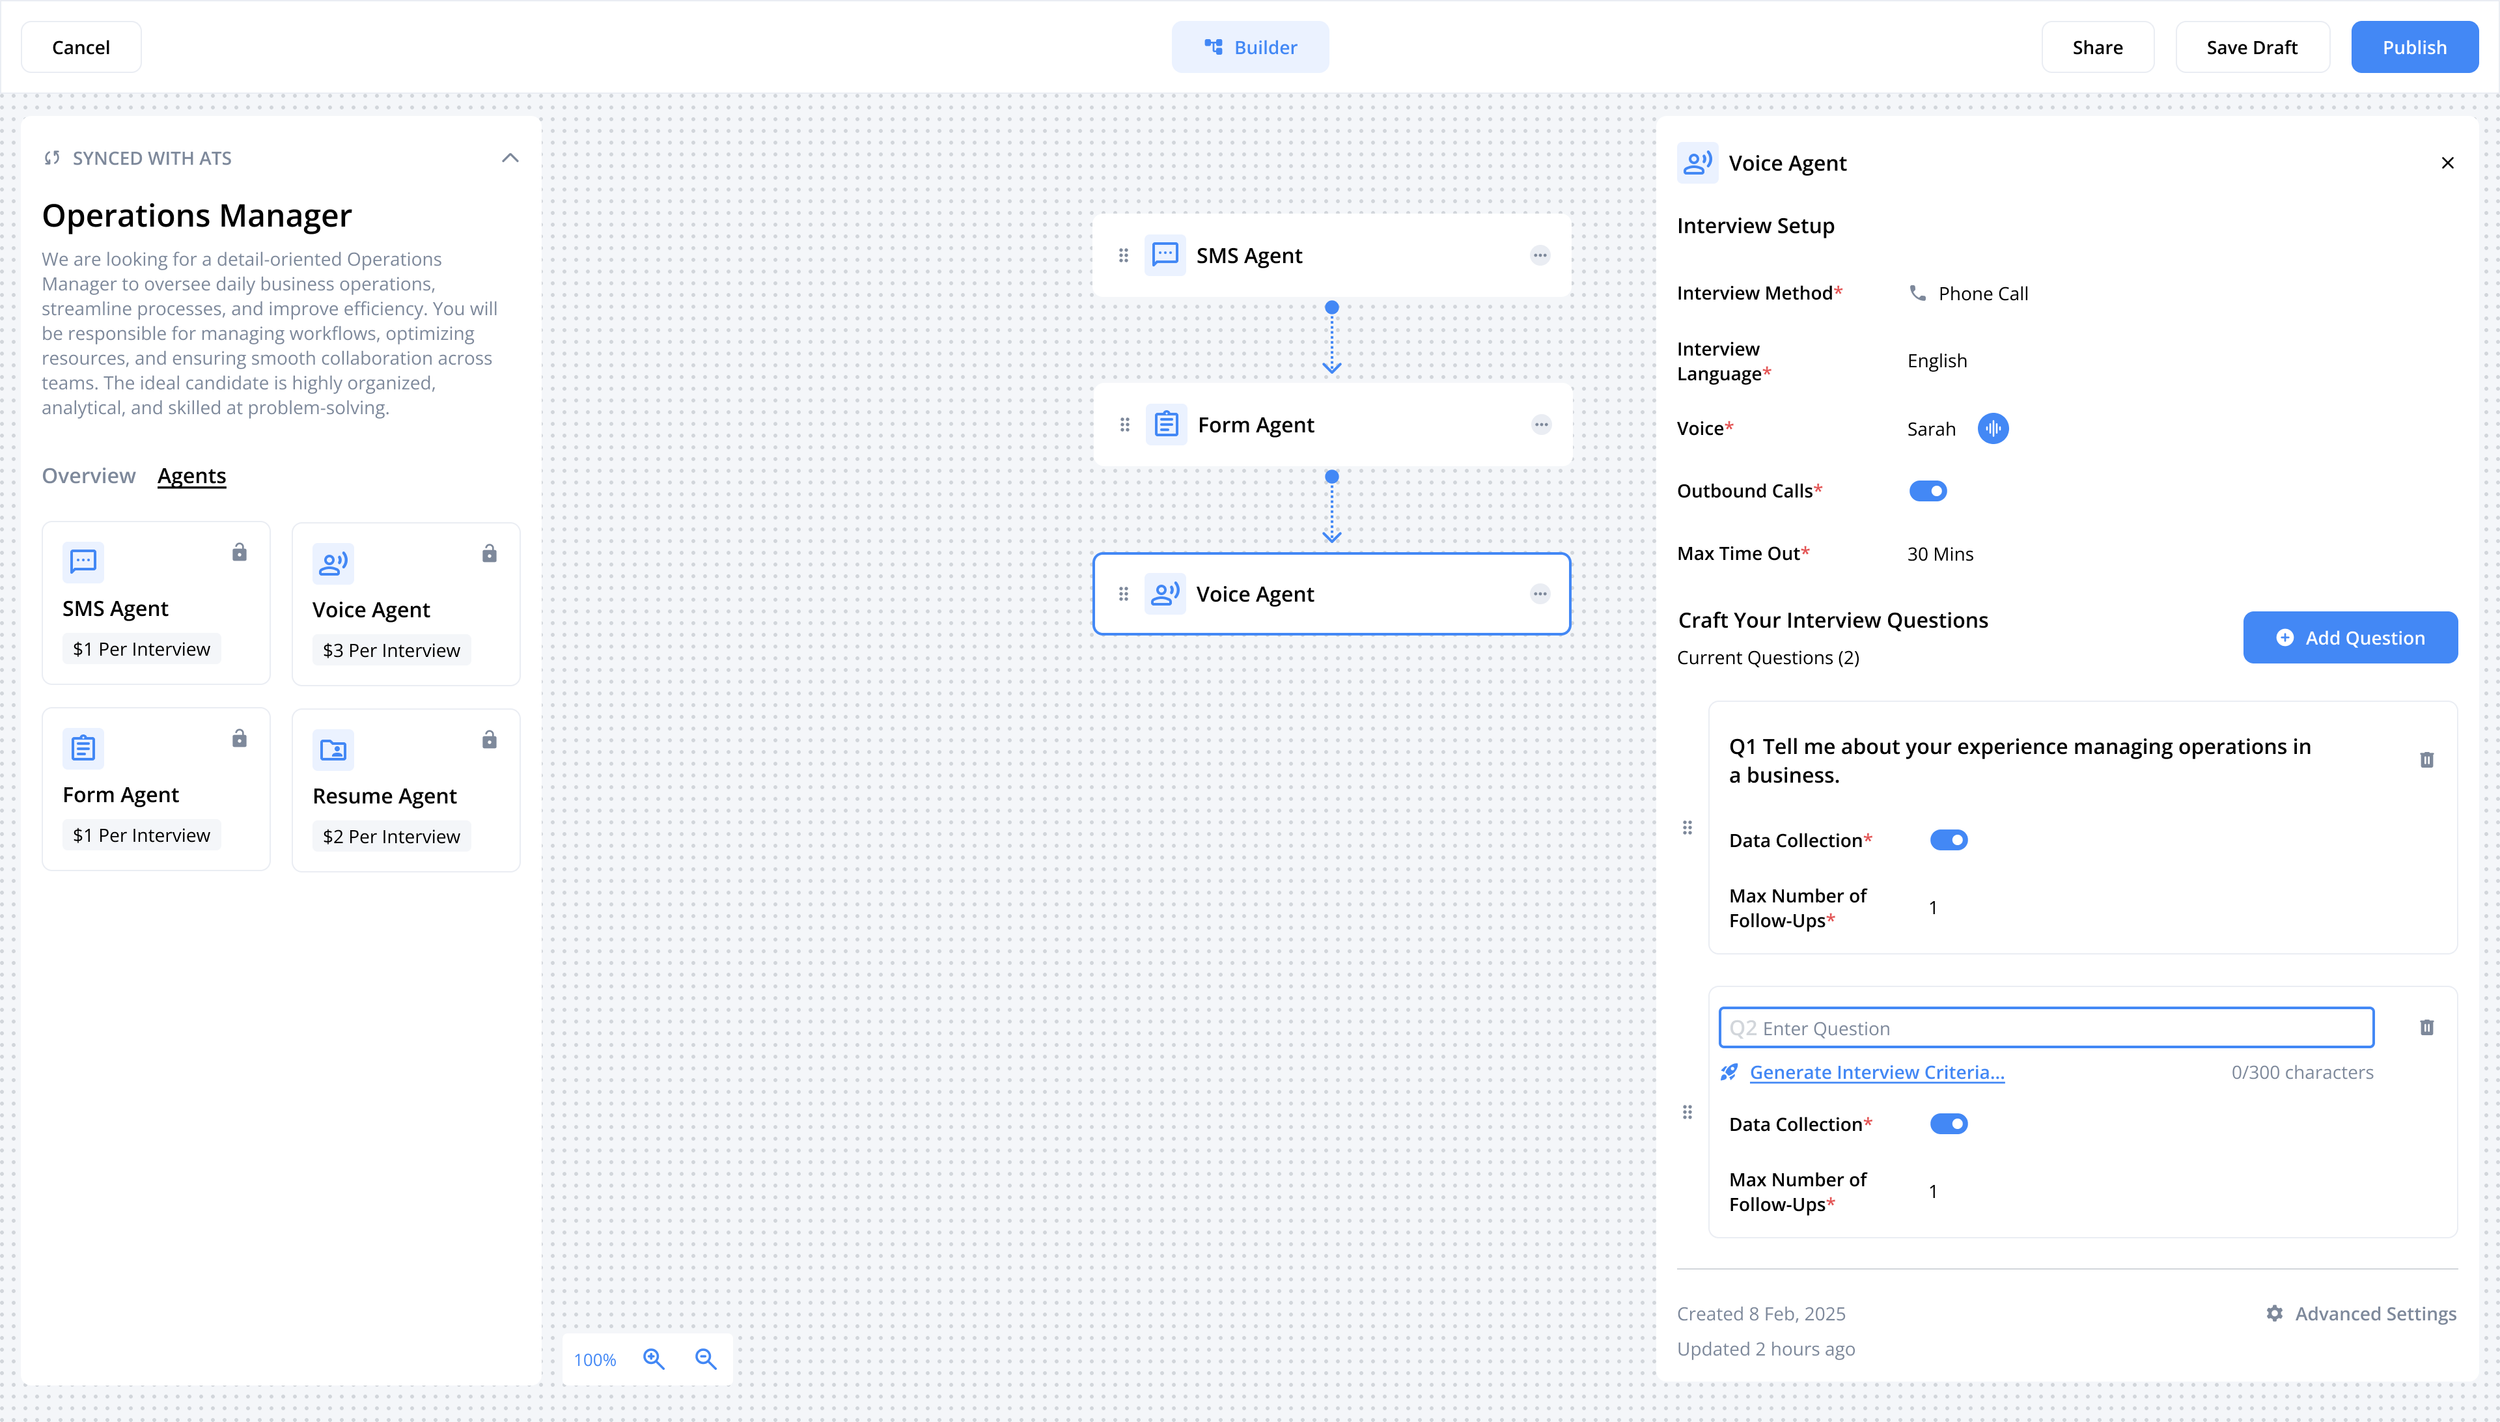Toggle Data Collection for Q2
This screenshot has height=1422, width=2500.
pyautogui.click(x=1948, y=1124)
